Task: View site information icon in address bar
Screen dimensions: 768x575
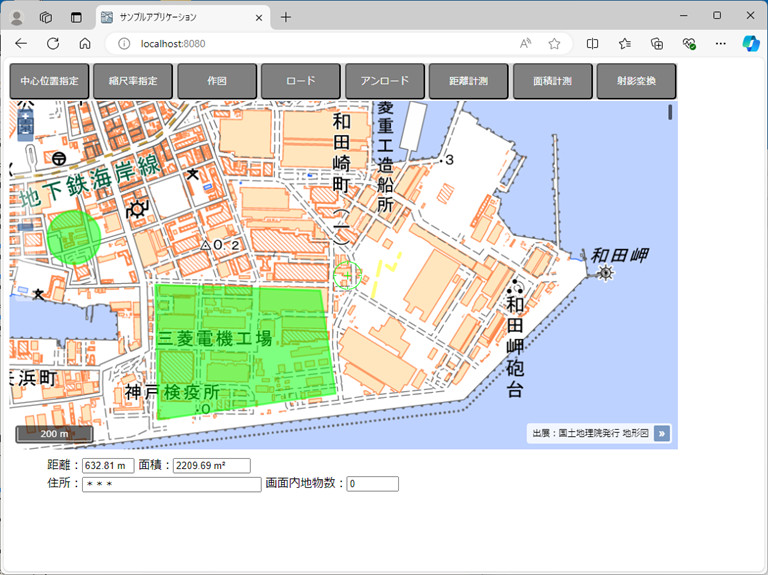Action: [124, 44]
